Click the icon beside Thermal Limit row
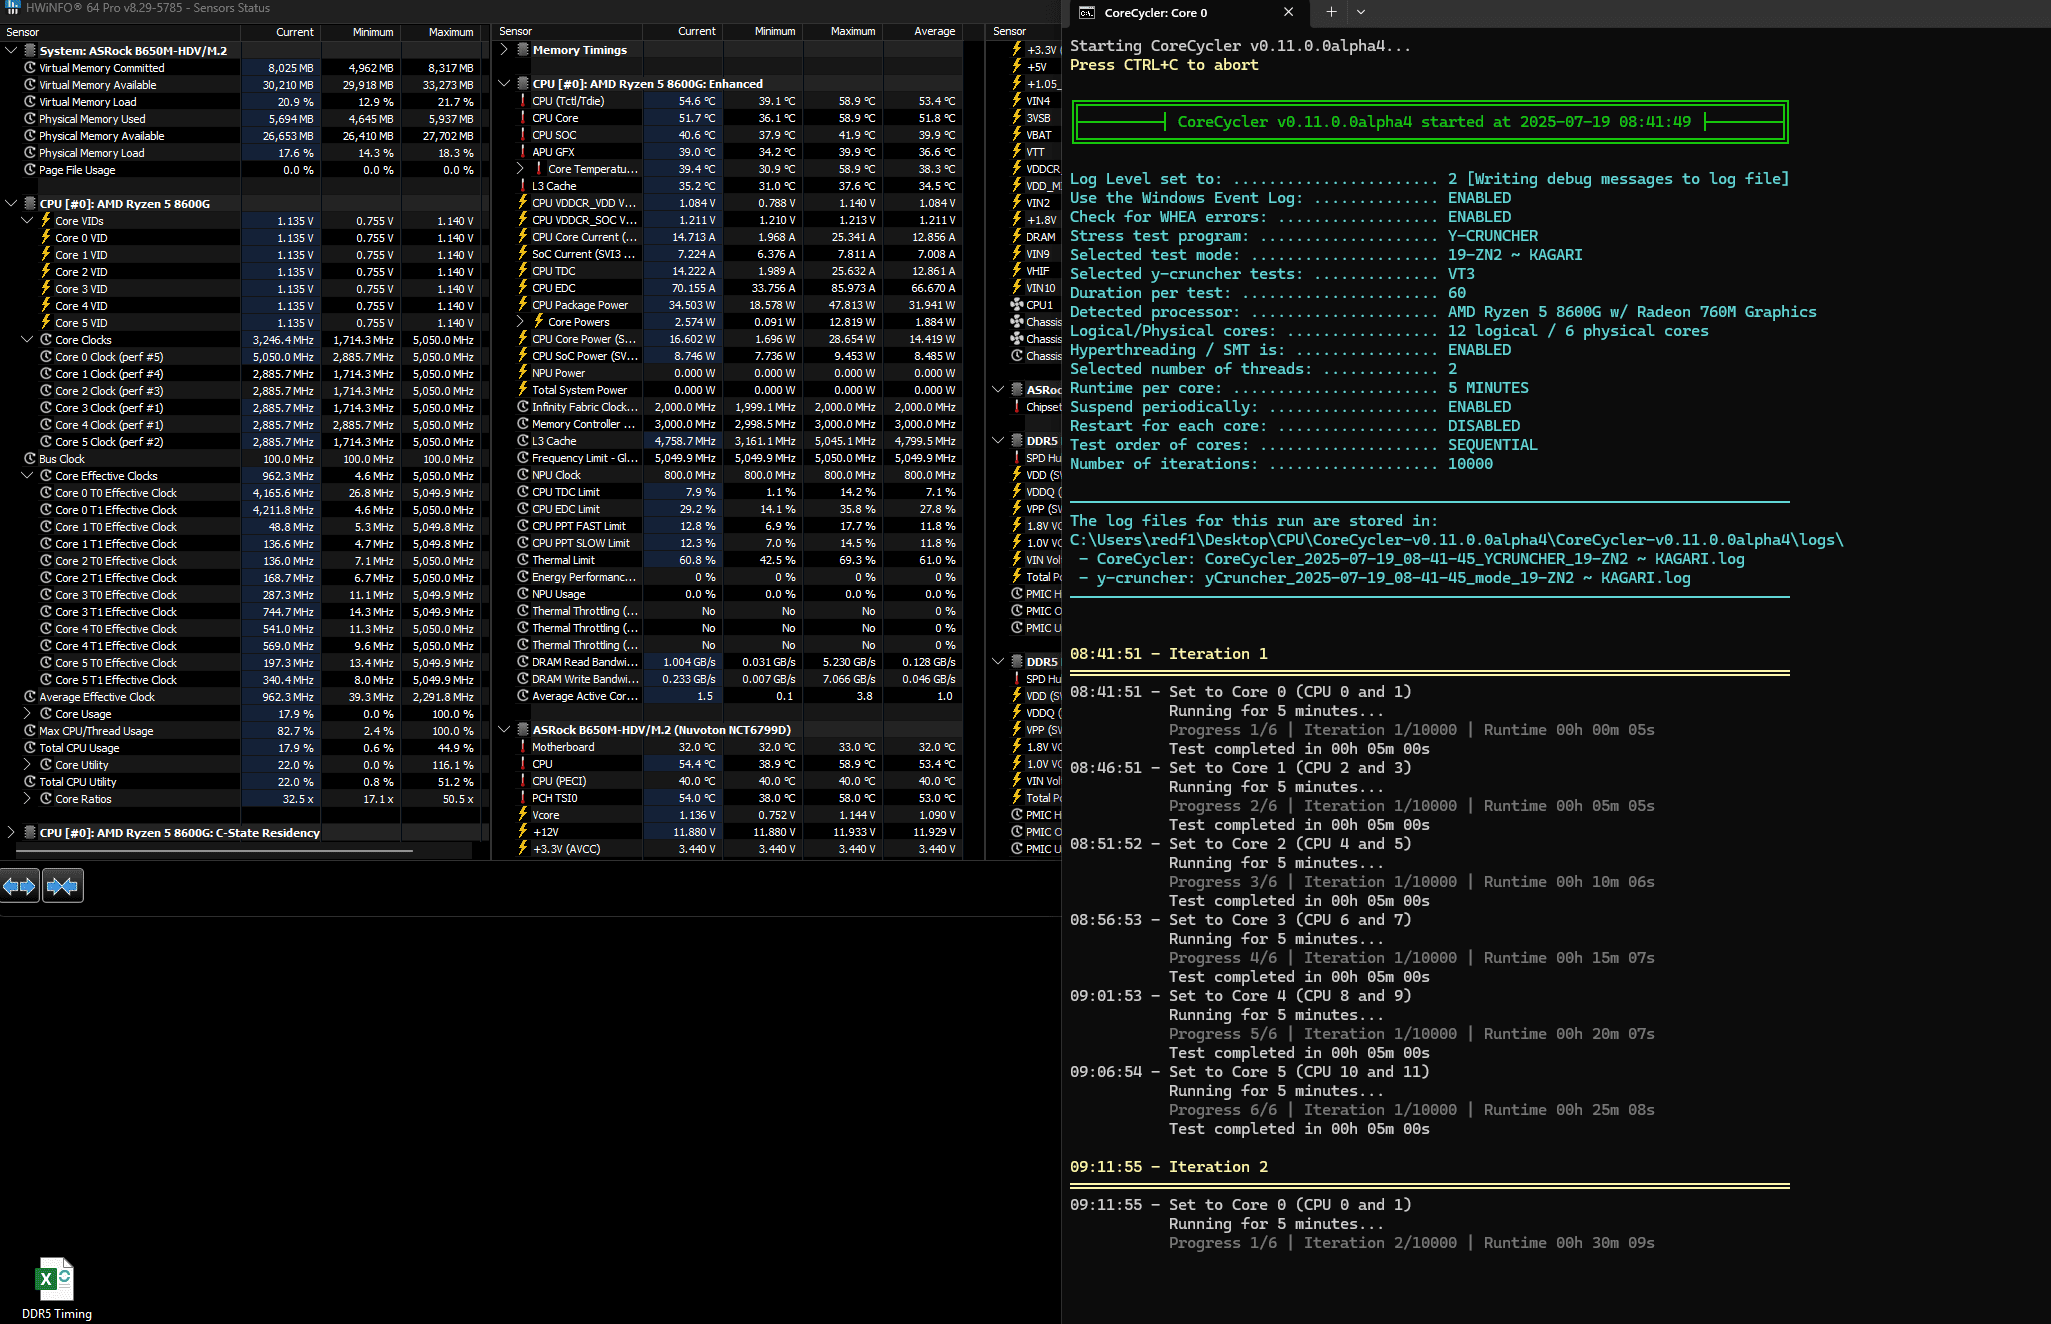The width and height of the screenshot is (2051, 1324). point(523,560)
